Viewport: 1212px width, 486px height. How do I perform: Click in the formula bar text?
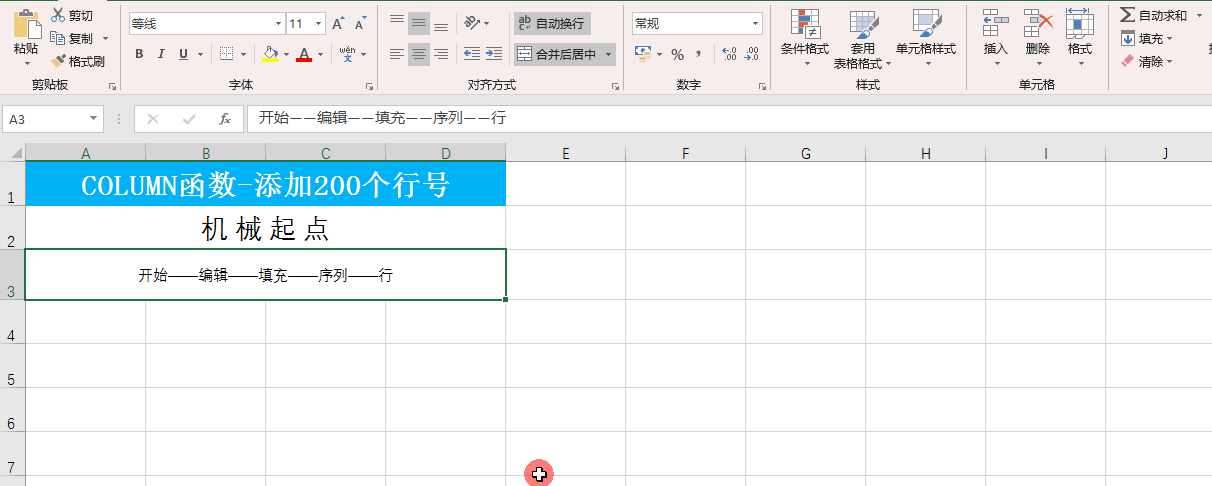(x=382, y=118)
